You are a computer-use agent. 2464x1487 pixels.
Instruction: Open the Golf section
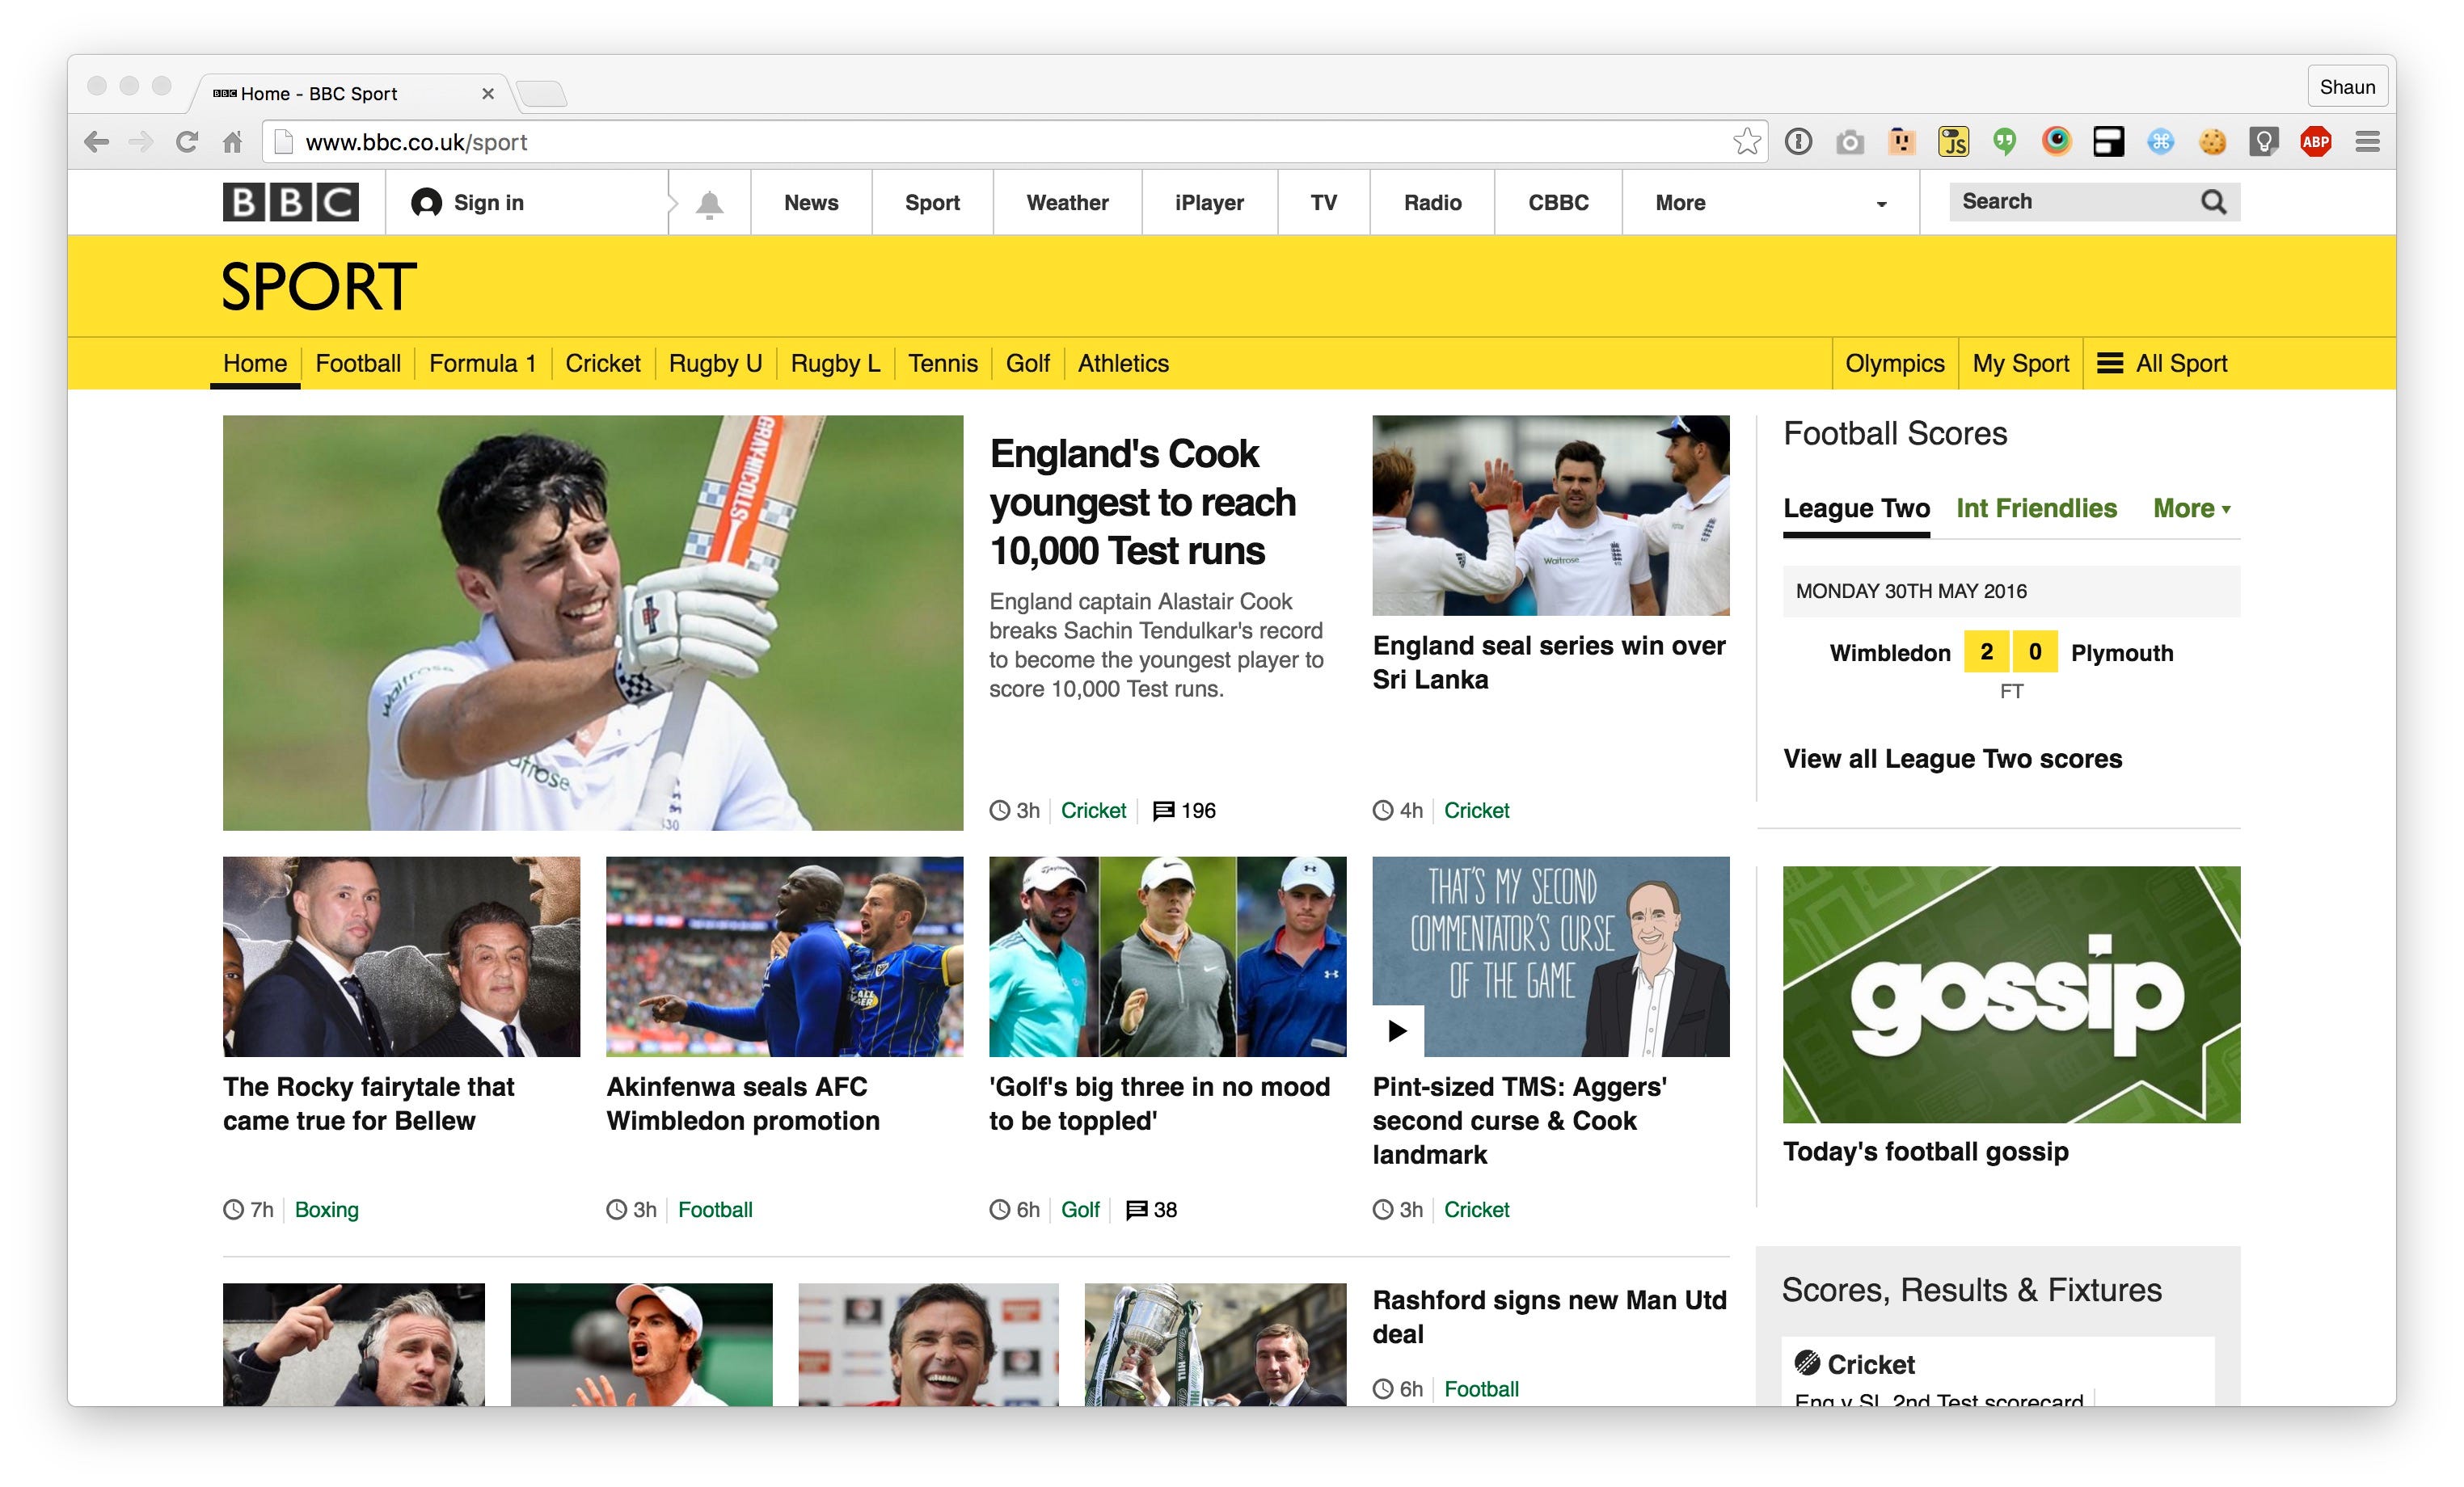point(1028,363)
